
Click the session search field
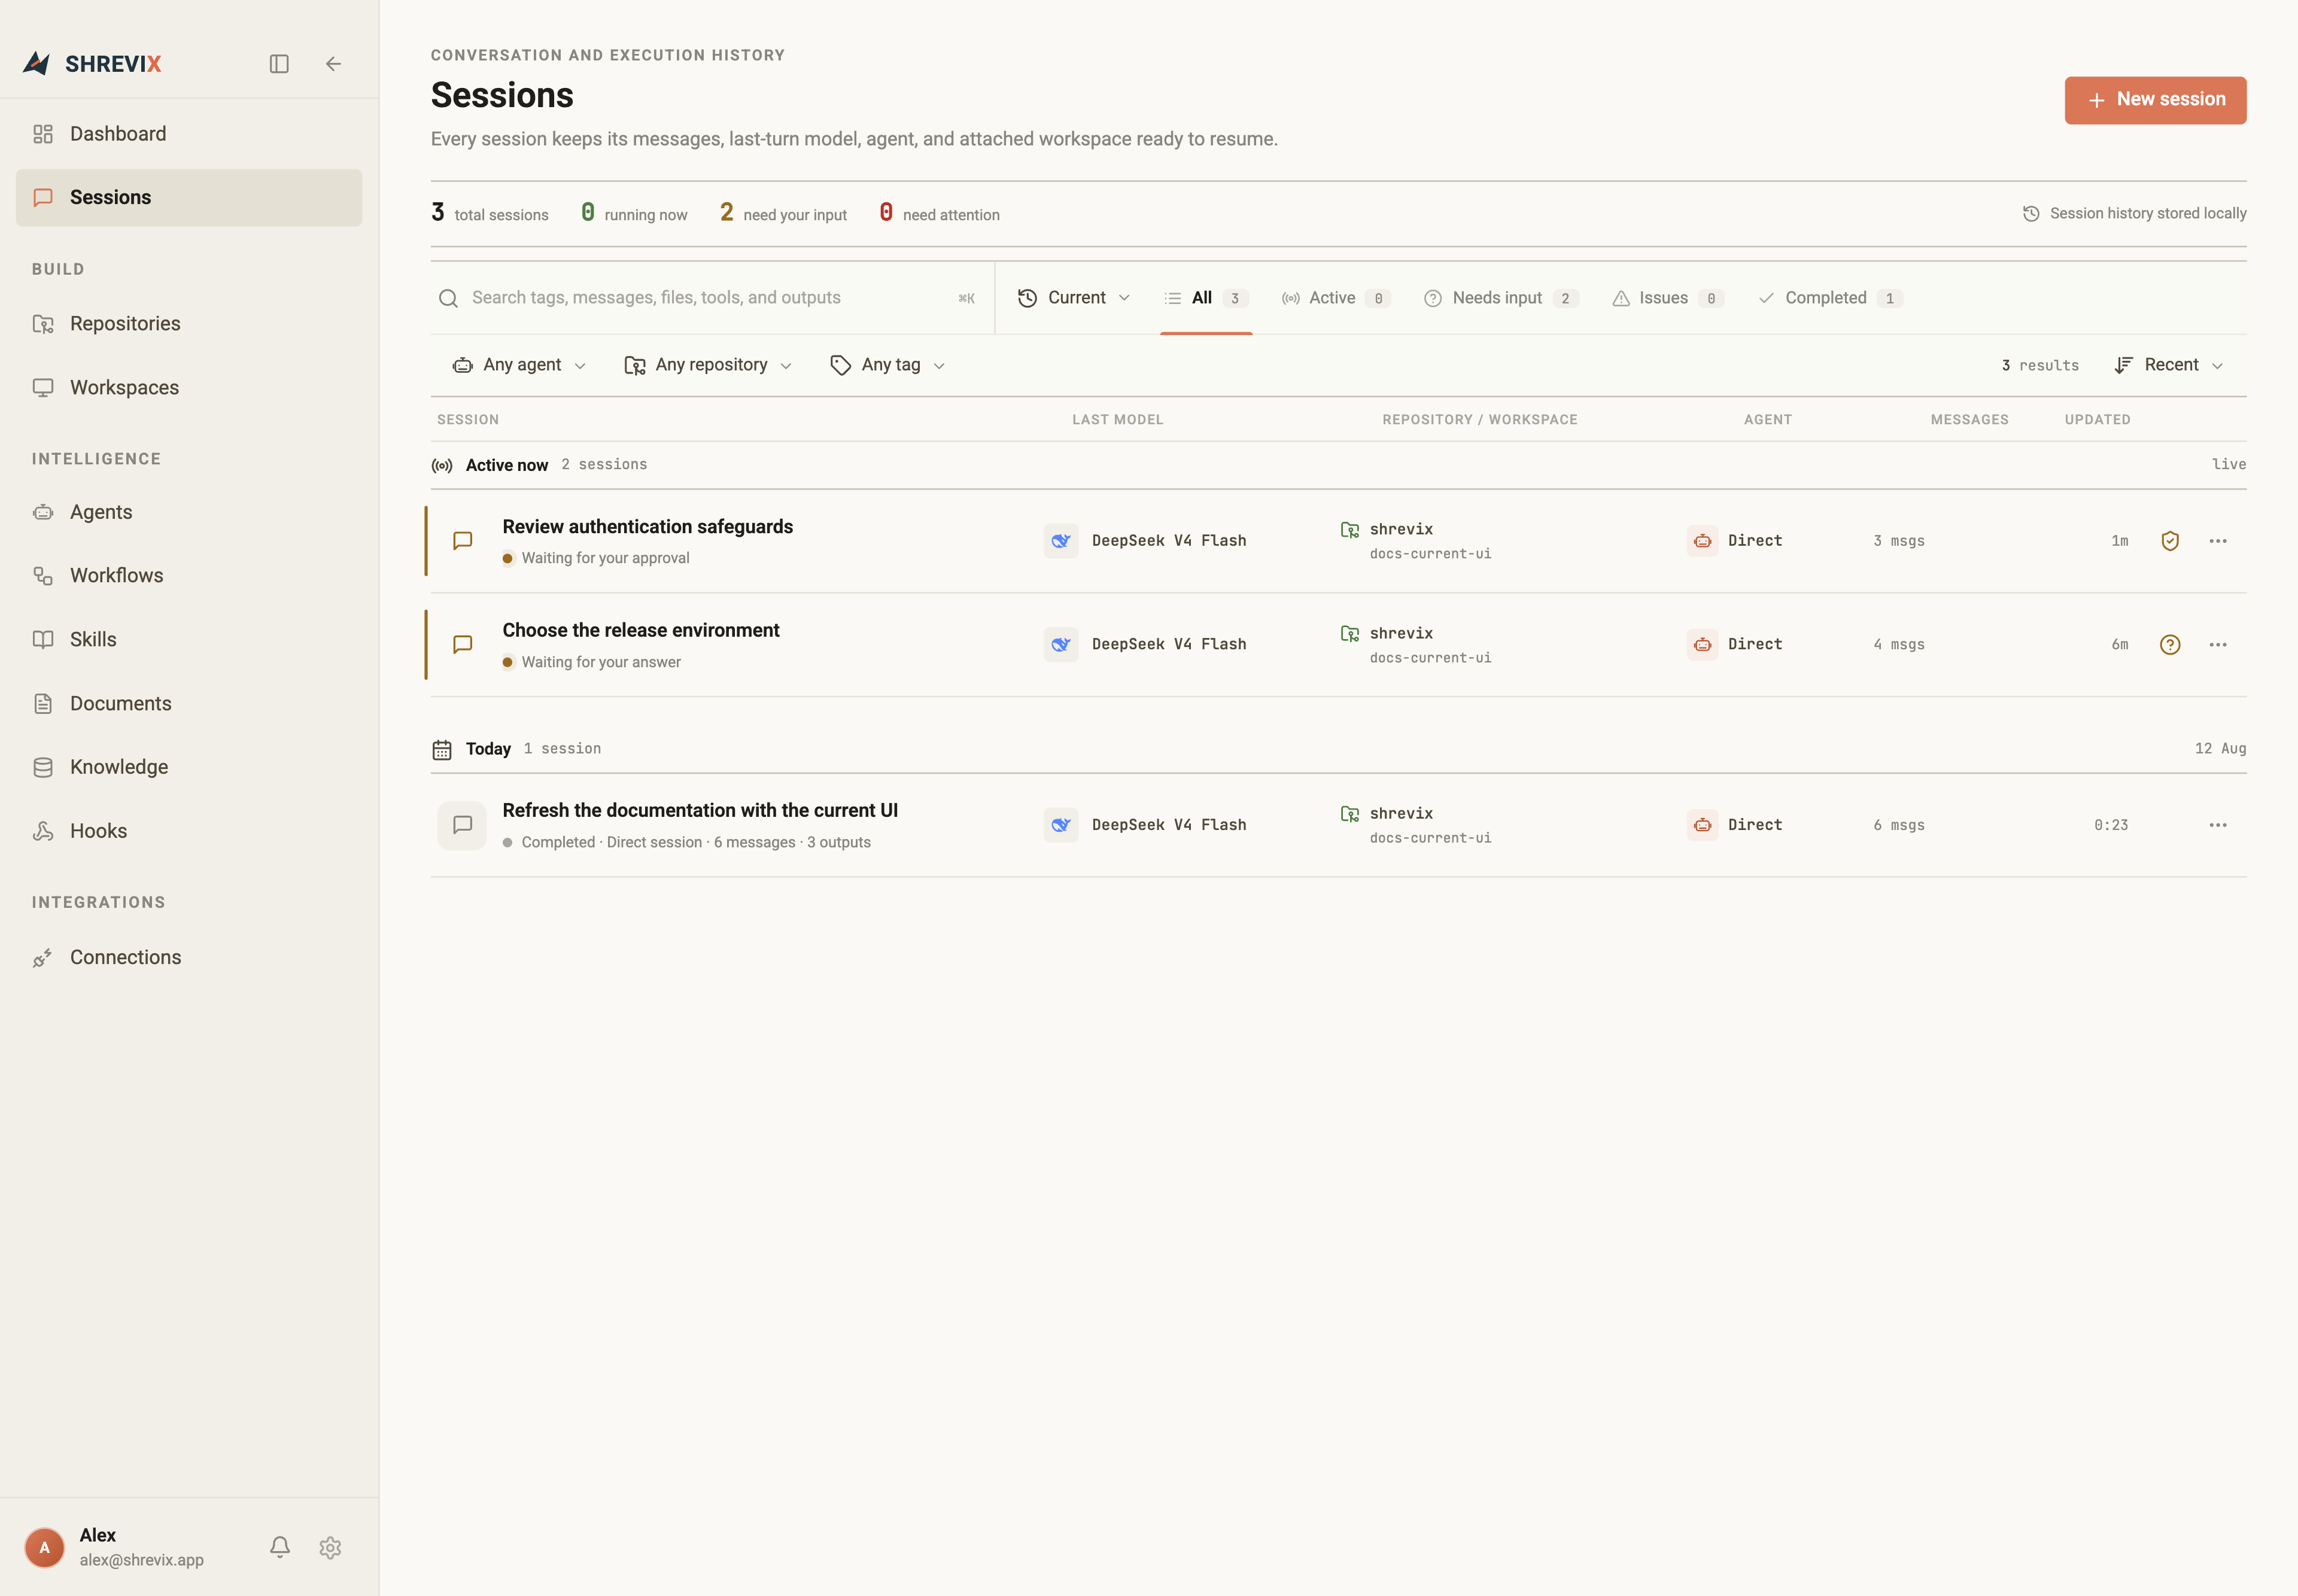(712, 298)
